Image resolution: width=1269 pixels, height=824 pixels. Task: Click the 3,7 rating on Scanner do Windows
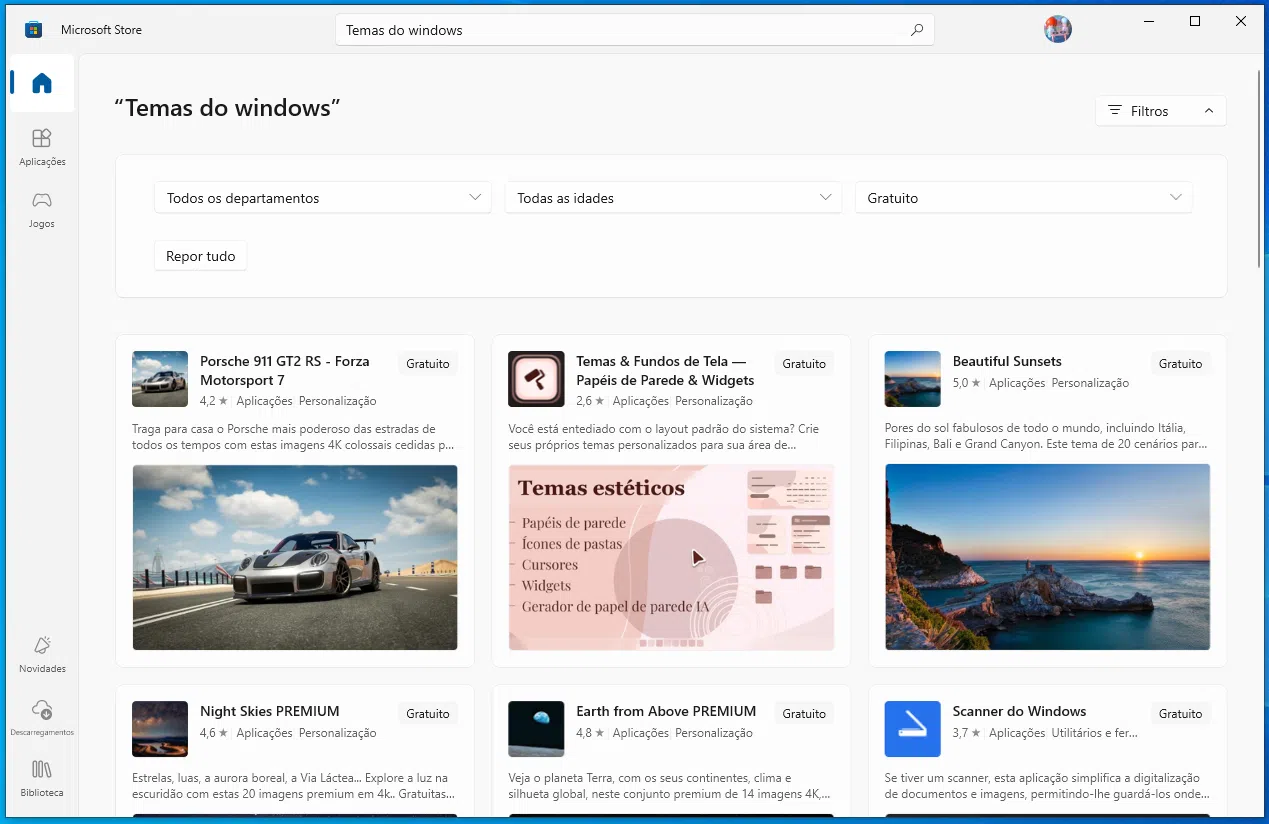pos(967,733)
